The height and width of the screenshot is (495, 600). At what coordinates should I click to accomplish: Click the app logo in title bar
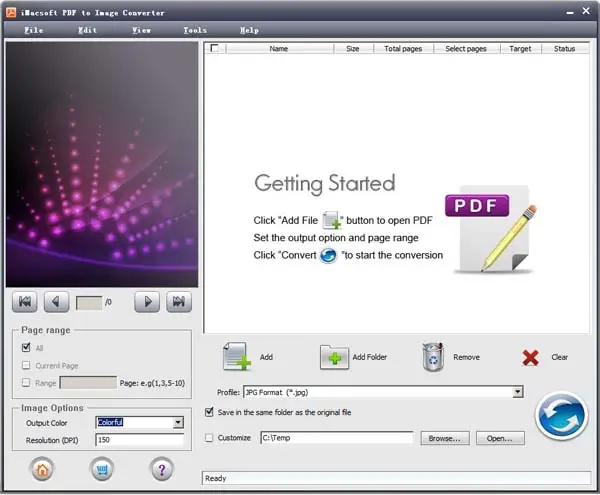click(x=11, y=12)
